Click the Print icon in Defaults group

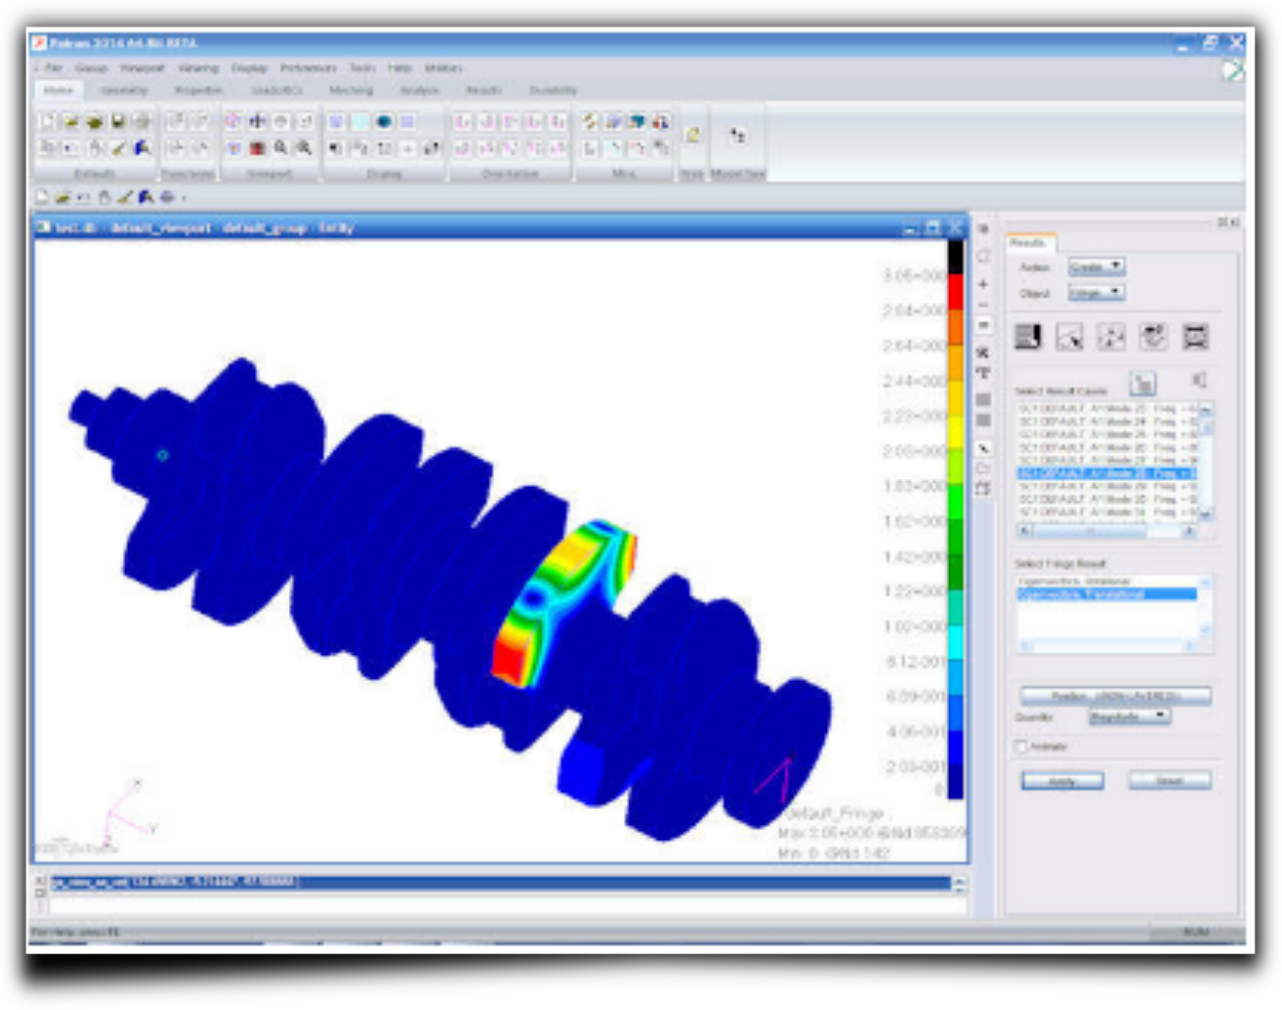(x=142, y=122)
